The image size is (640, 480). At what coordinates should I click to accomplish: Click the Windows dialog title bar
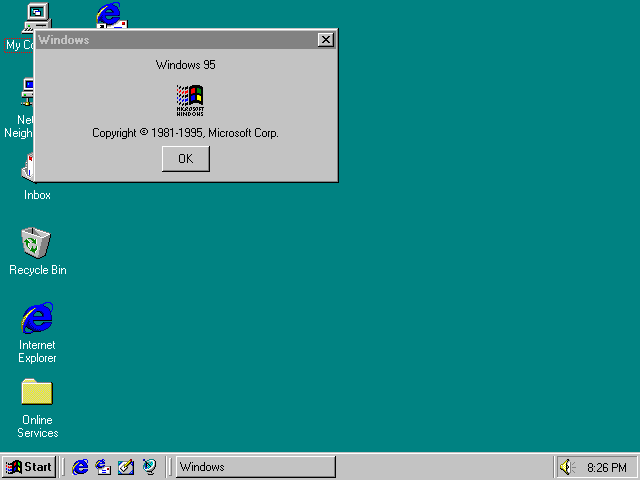(x=170, y=40)
